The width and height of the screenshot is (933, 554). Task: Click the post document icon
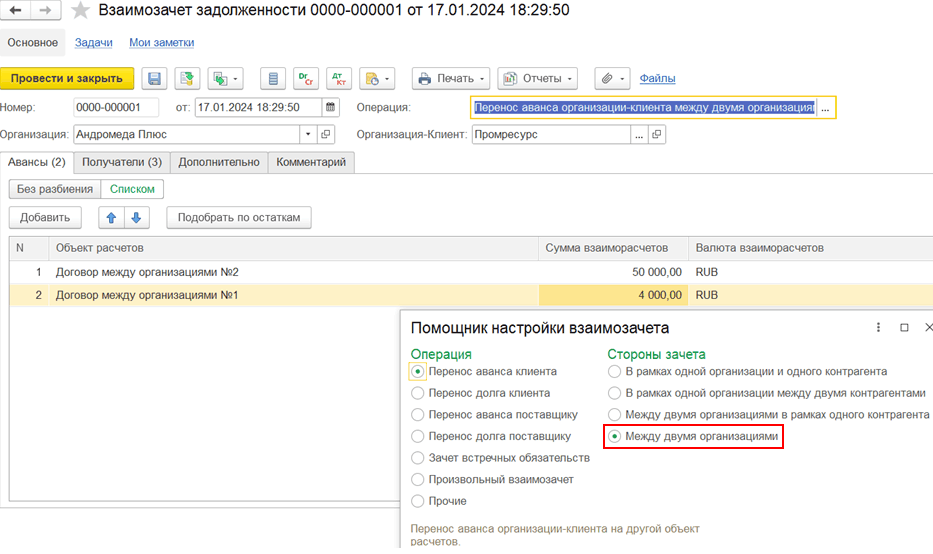187,78
